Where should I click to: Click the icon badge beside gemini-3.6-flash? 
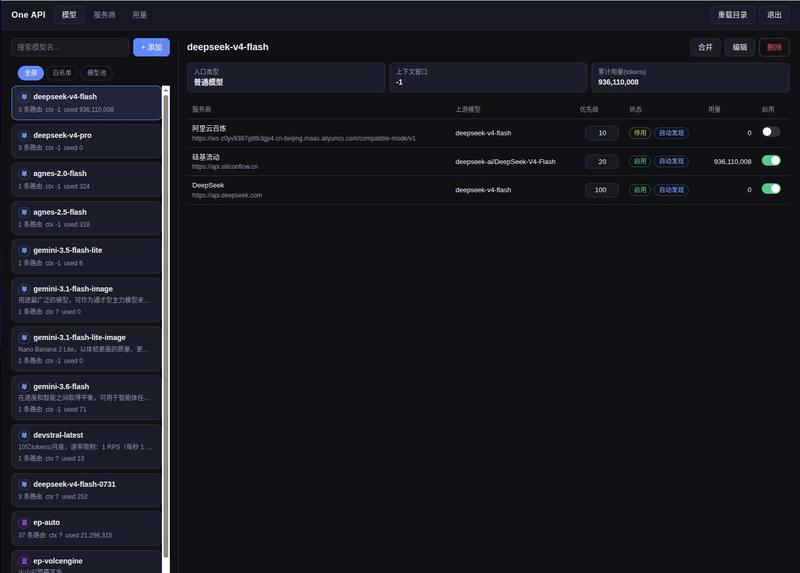24,387
